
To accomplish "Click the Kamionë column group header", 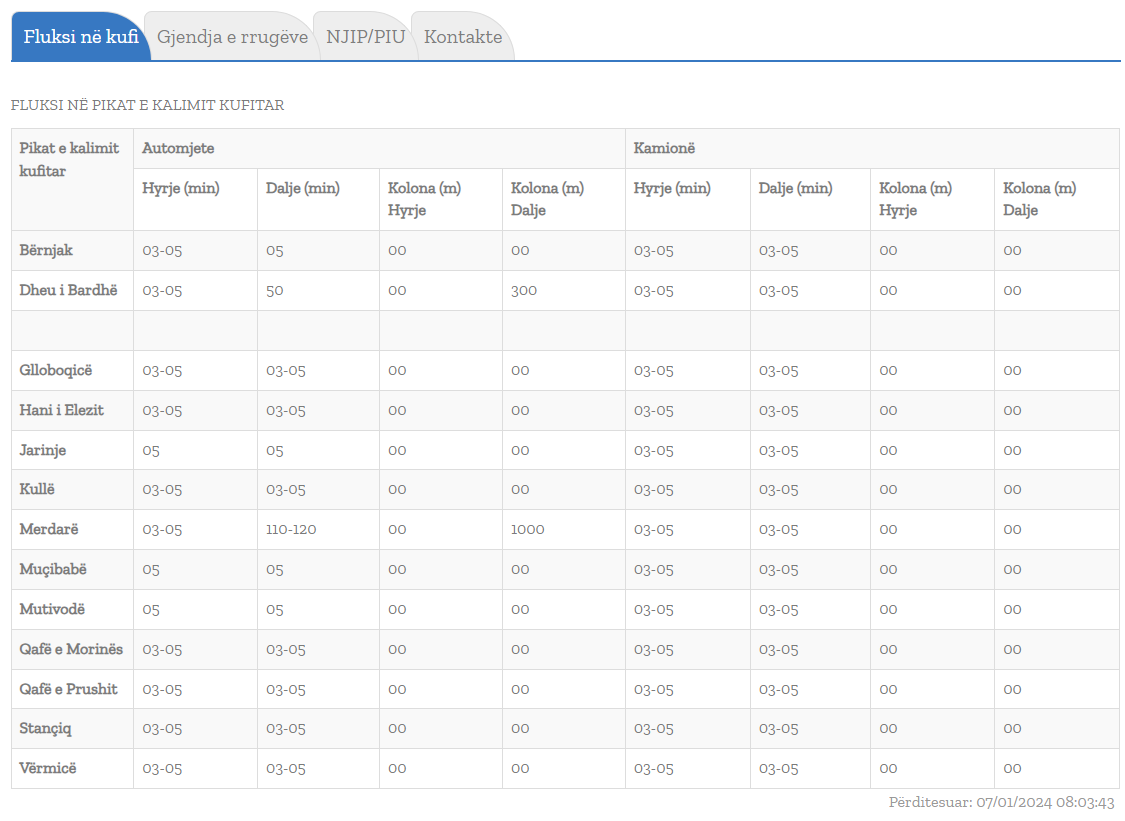I will (664, 148).
